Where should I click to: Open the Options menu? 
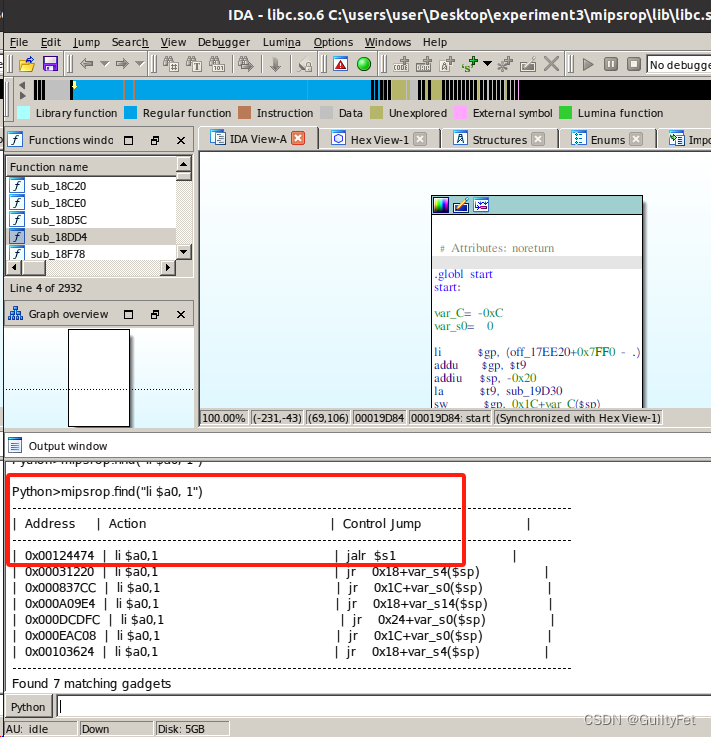[333, 42]
